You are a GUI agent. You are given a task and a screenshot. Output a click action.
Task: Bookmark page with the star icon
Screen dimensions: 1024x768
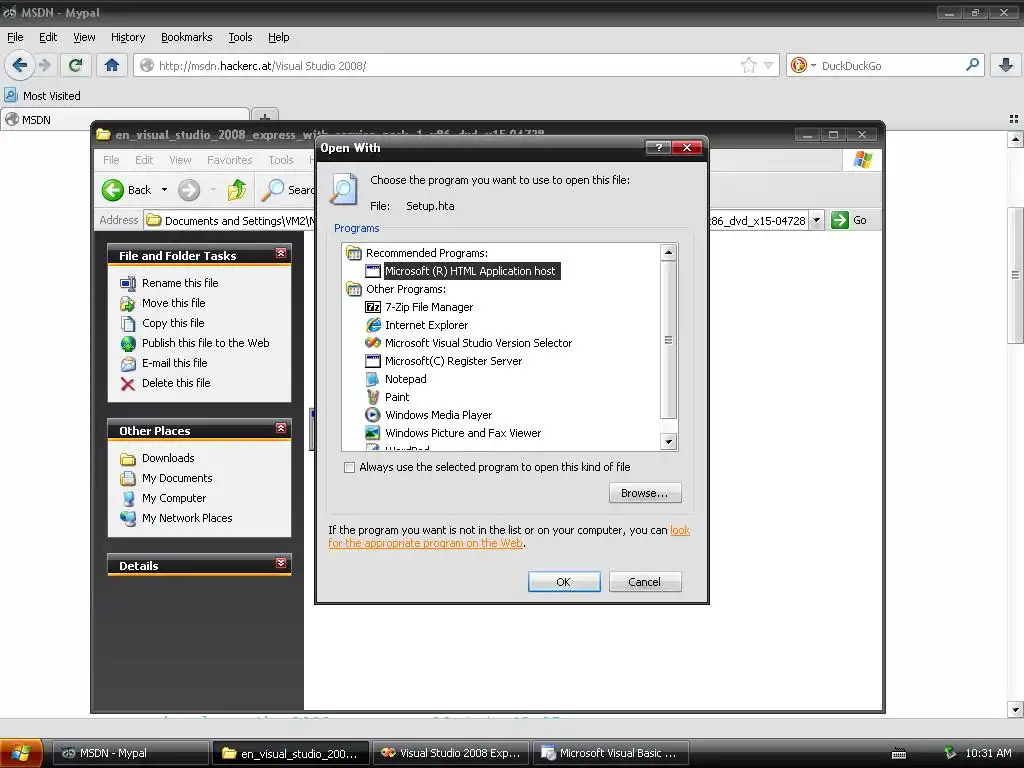[748, 65]
